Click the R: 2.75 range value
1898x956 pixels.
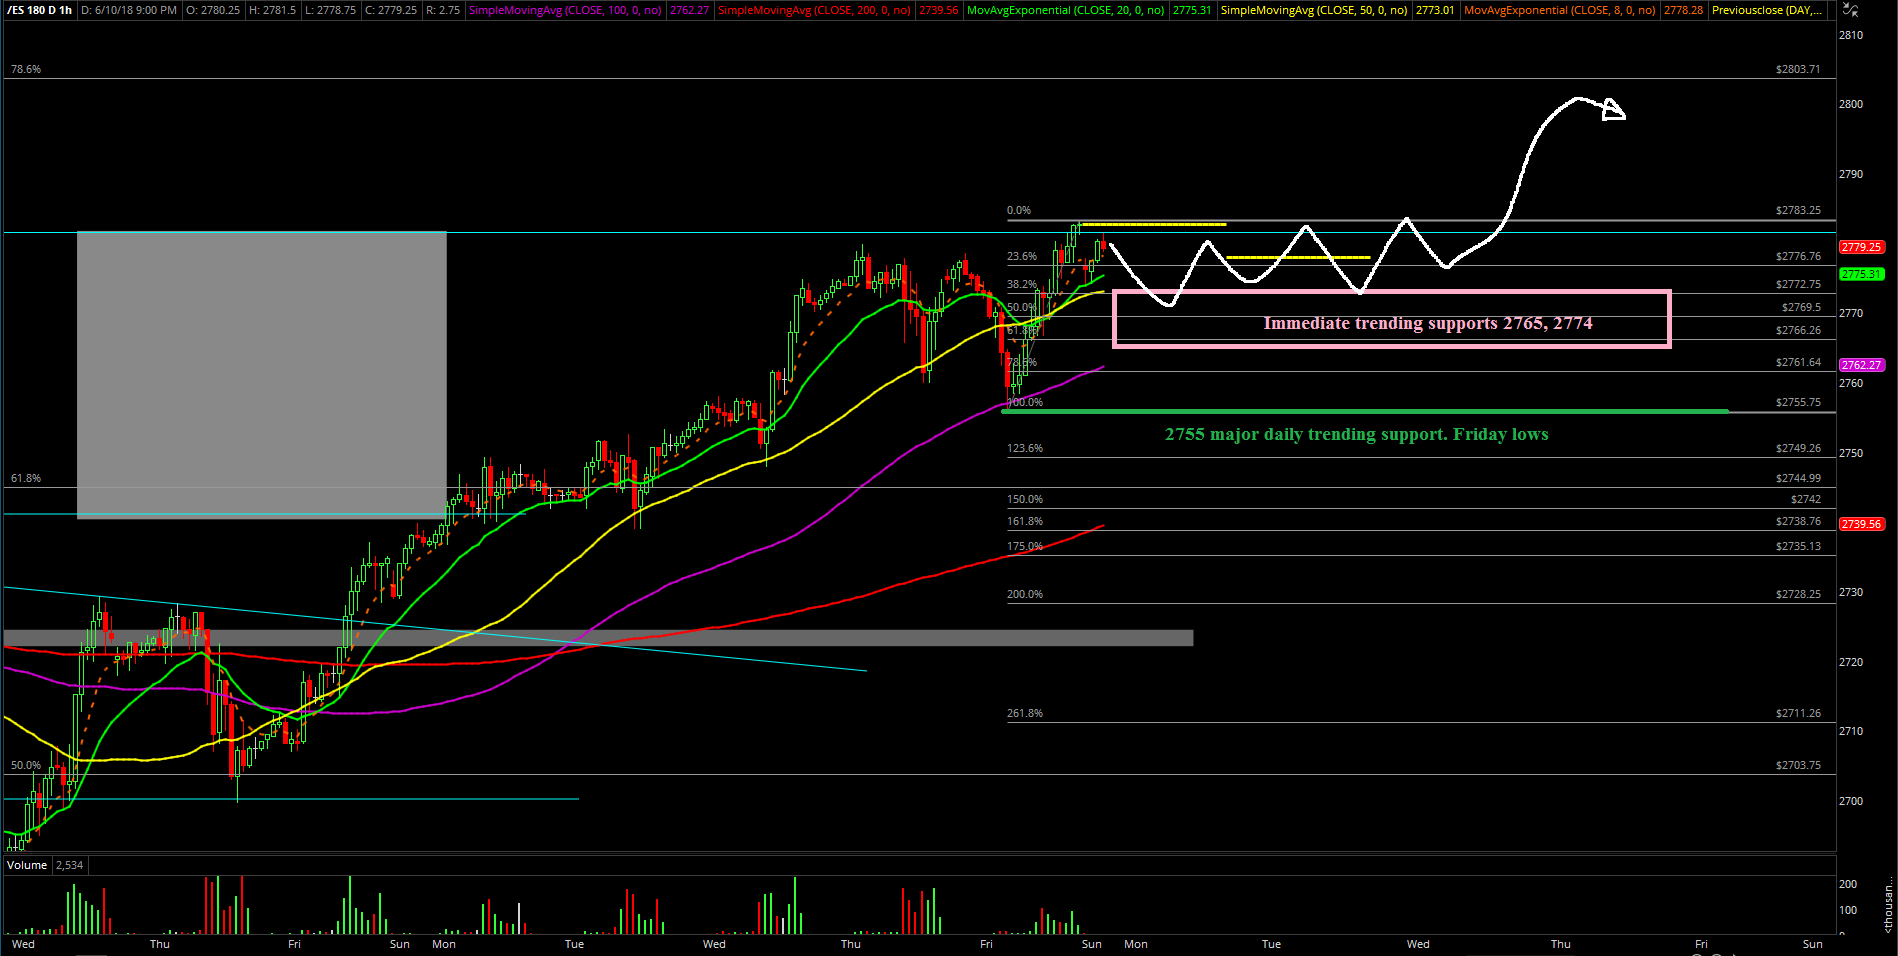[442, 10]
